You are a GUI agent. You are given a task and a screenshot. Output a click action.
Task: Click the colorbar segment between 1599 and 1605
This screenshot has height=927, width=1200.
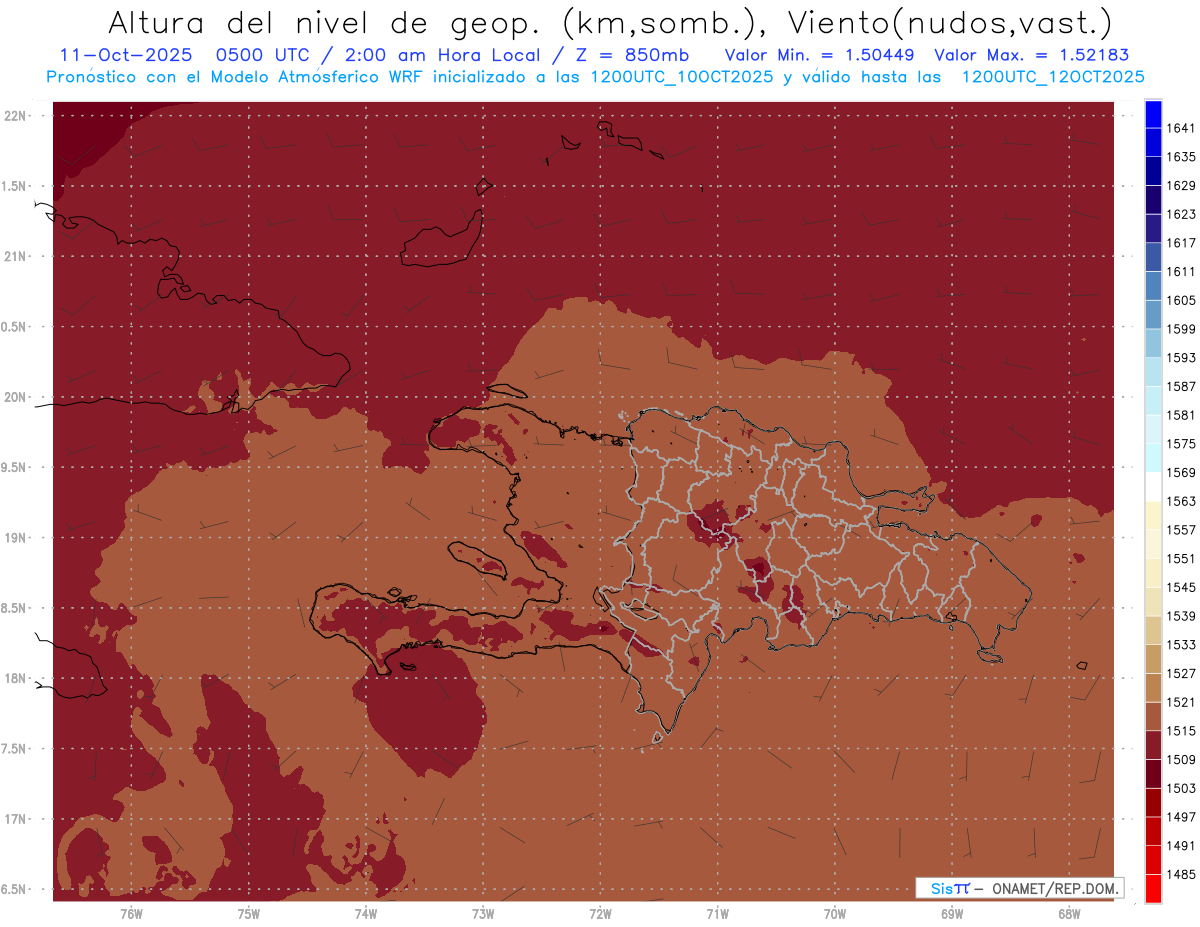[1153, 315]
